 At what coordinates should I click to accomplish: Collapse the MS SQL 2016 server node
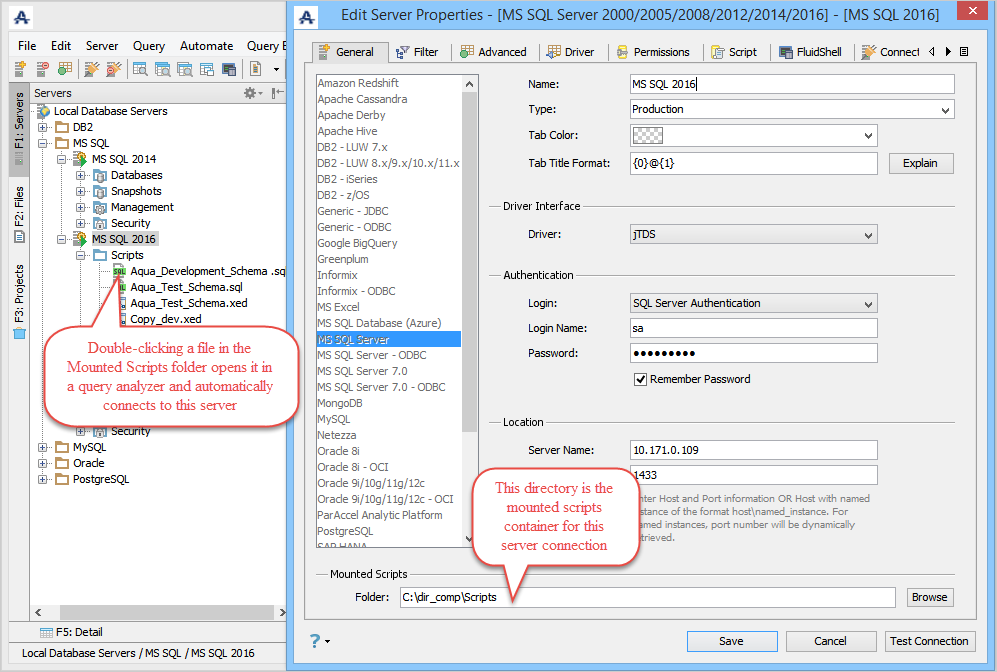point(62,239)
